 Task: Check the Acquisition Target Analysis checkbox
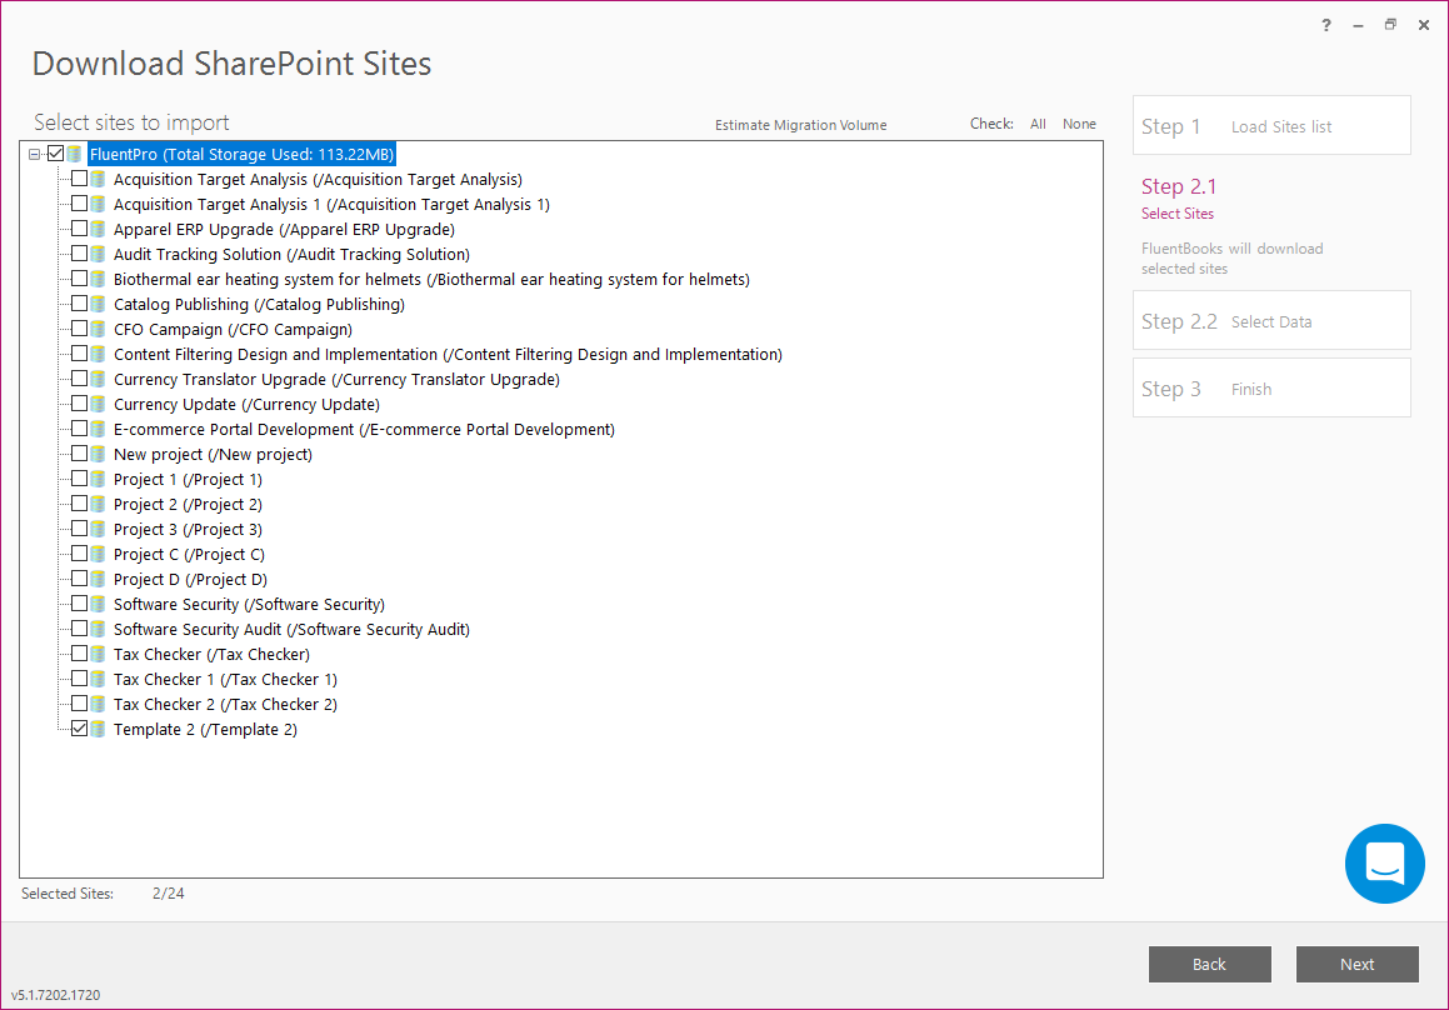click(x=79, y=179)
